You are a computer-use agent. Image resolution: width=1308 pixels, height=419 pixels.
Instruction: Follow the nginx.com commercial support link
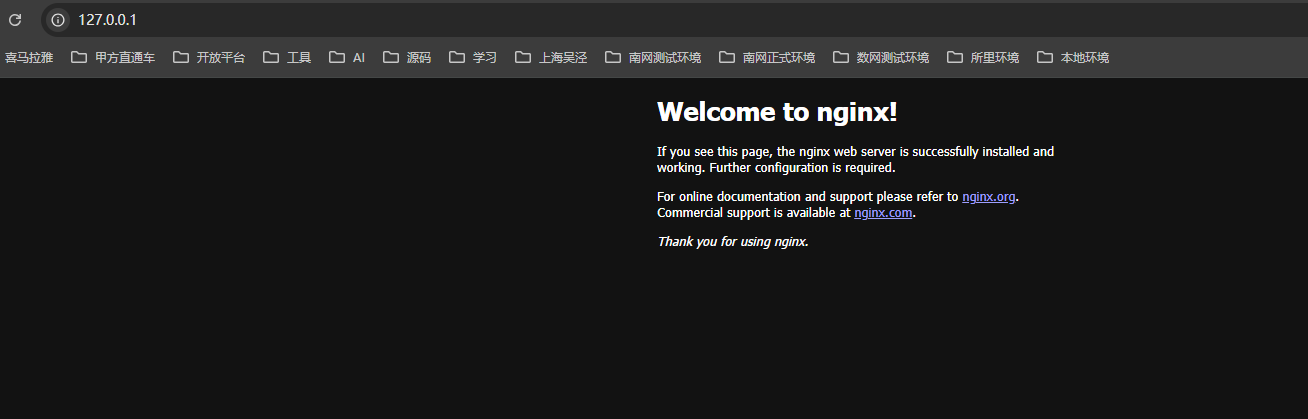(883, 213)
